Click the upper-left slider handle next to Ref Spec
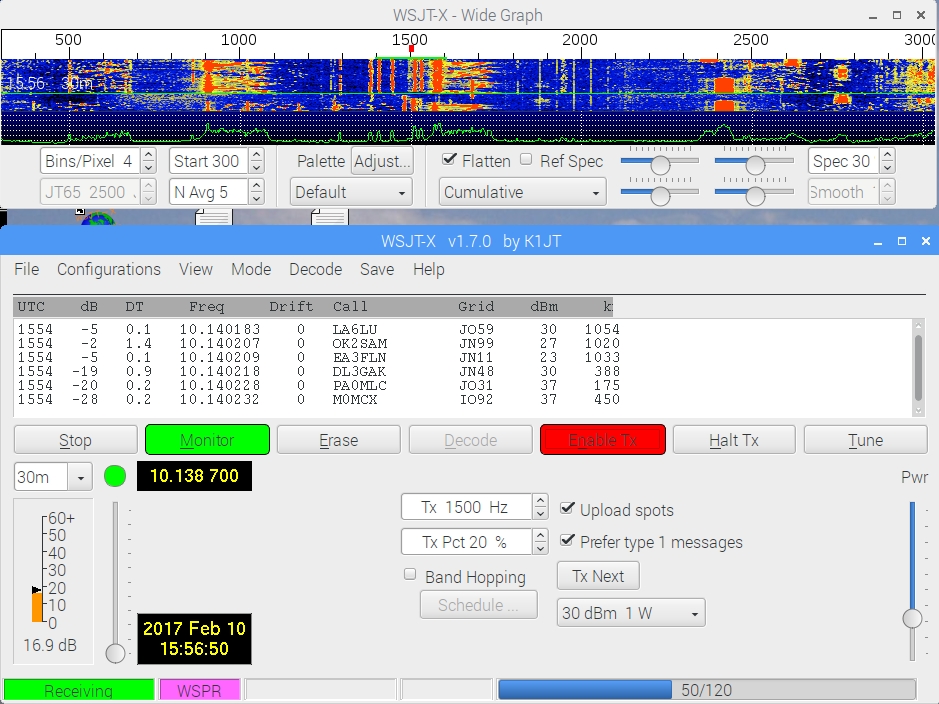The width and height of the screenshot is (939, 704). pyautogui.click(x=660, y=165)
